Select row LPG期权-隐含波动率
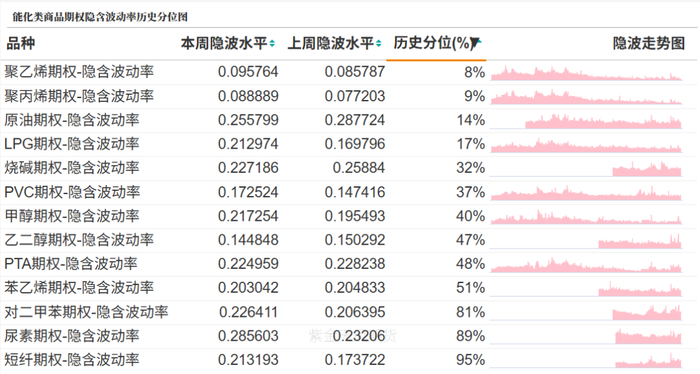 349,144
